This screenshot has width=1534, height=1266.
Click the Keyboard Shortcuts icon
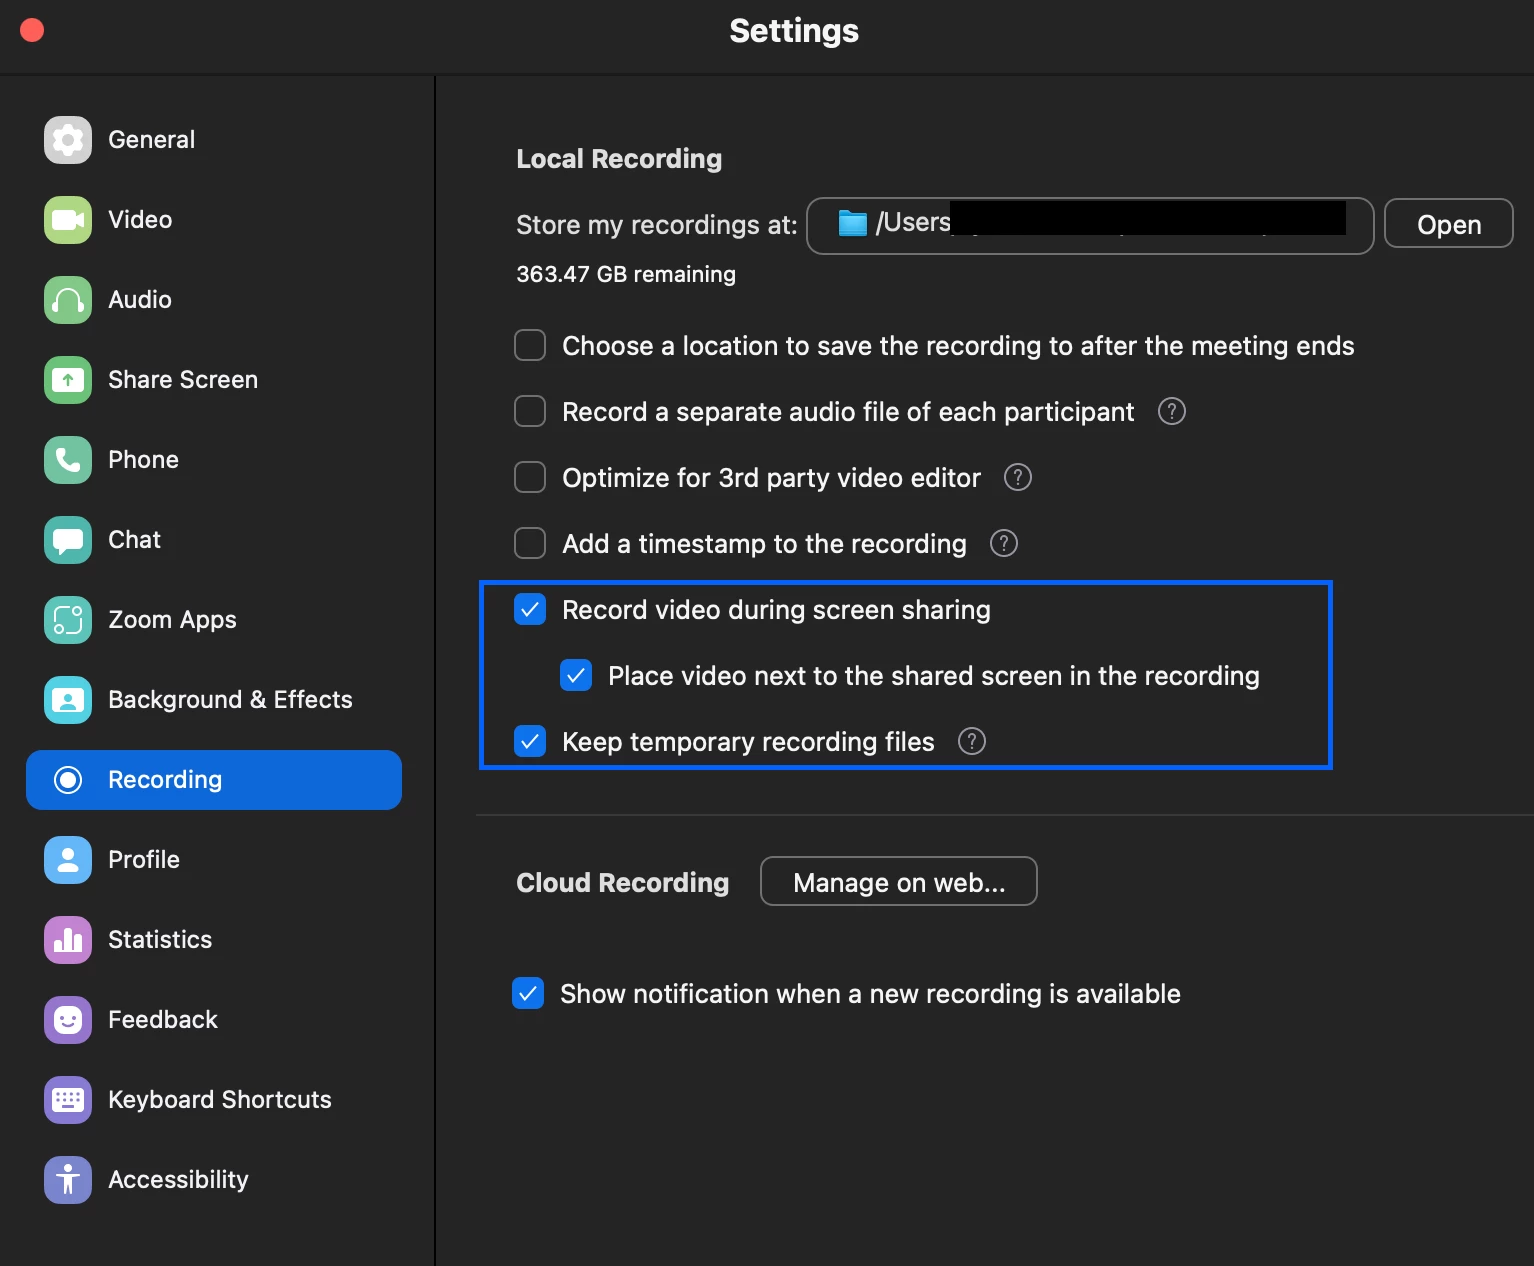68,1100
